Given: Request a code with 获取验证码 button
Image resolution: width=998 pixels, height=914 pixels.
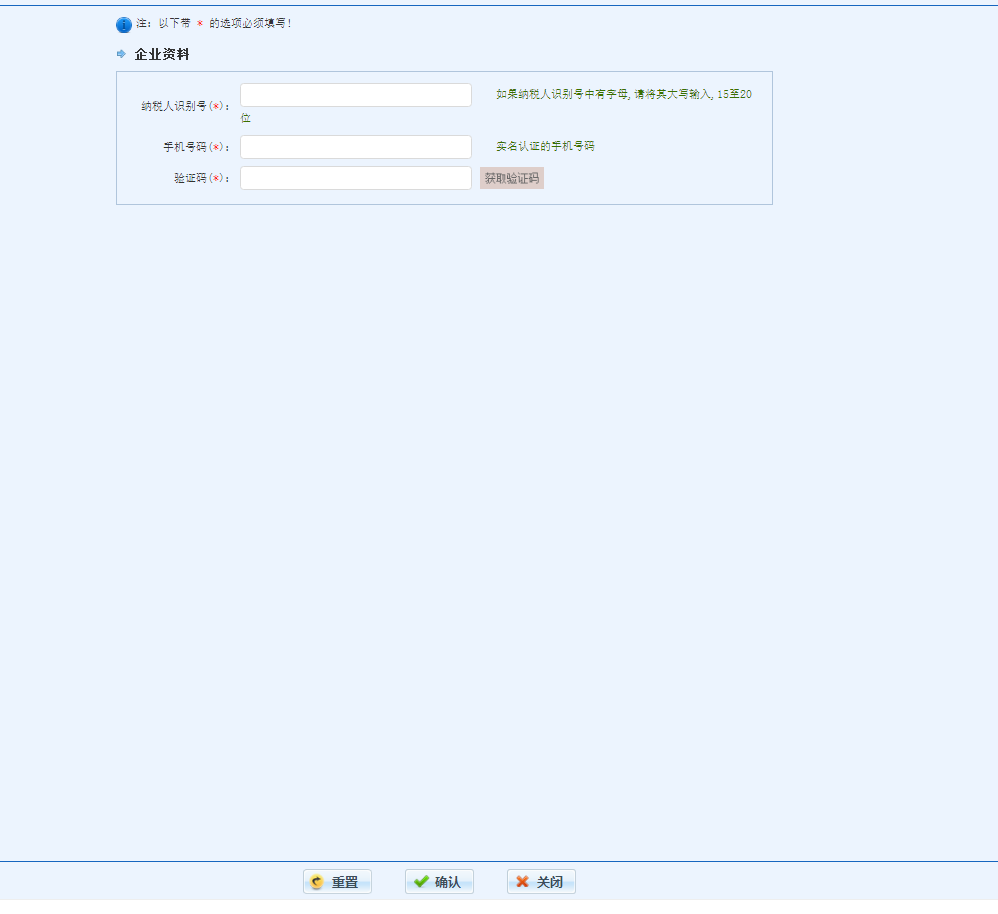Looking at the screenshot, I should tap(512, 178).
